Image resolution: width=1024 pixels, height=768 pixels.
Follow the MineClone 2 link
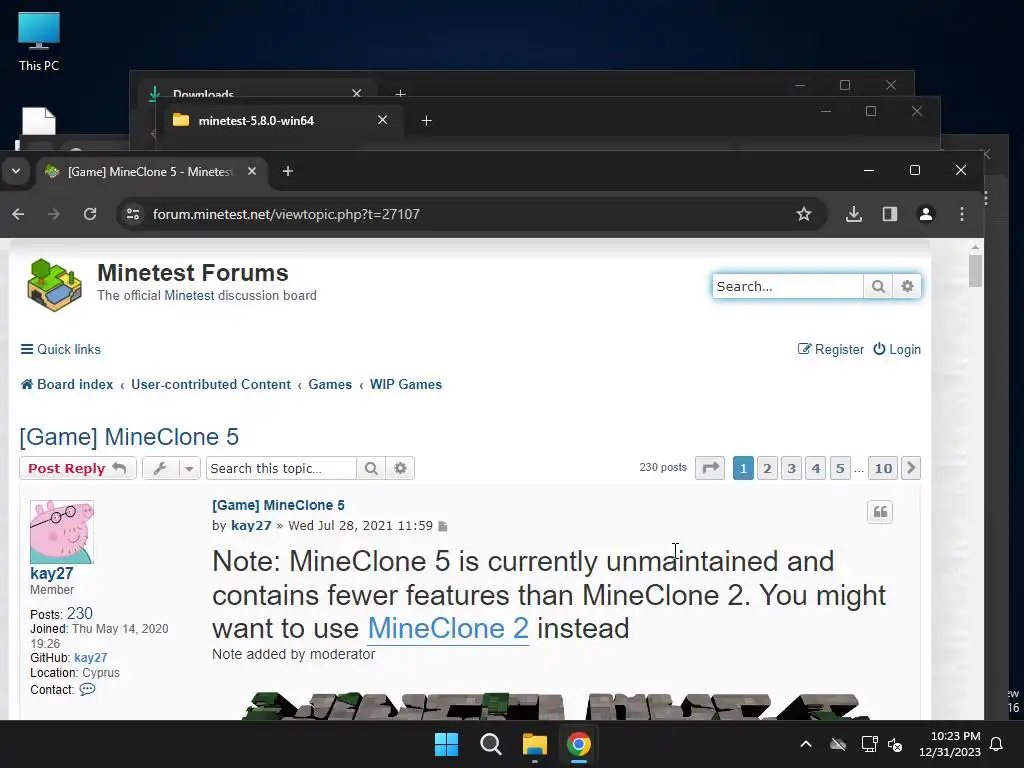point(448,628)
